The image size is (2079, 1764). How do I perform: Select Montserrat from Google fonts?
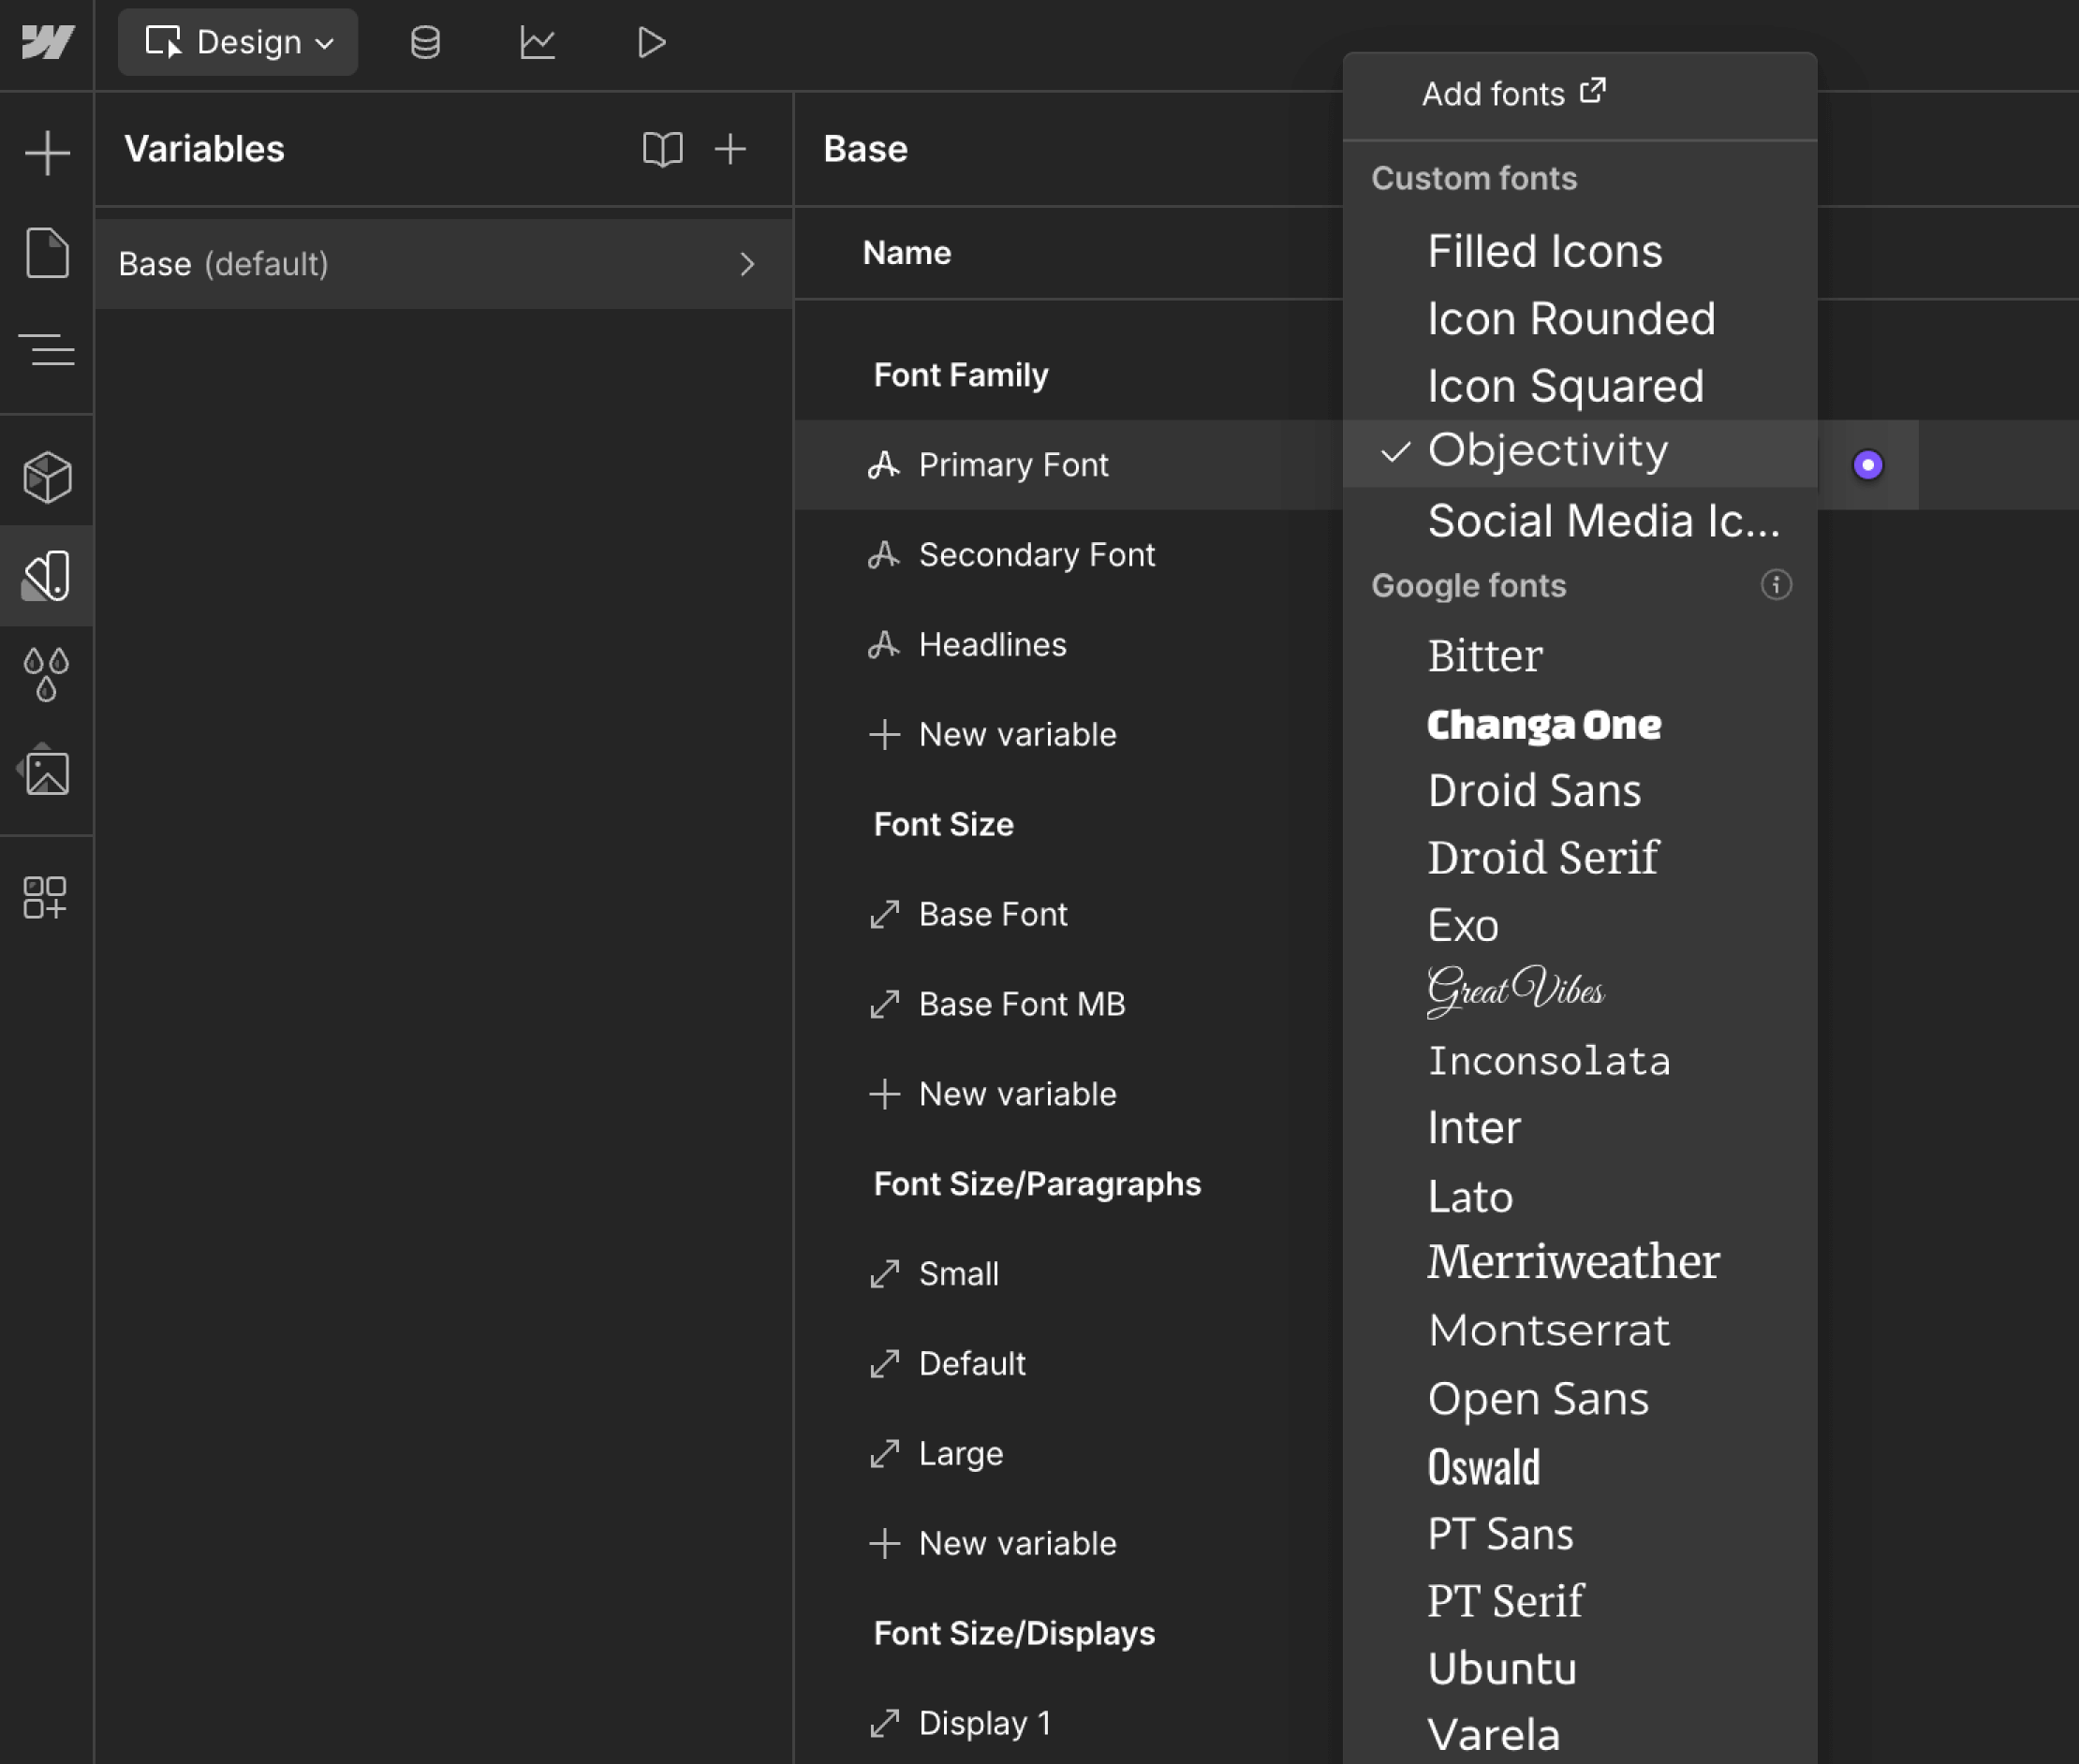click(x=1548, y=1328)
